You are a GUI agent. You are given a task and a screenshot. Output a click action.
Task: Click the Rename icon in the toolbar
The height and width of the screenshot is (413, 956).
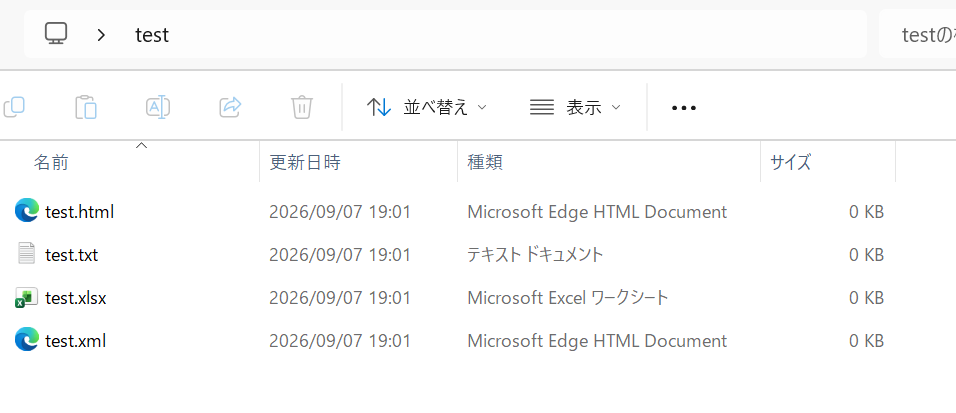158,107
